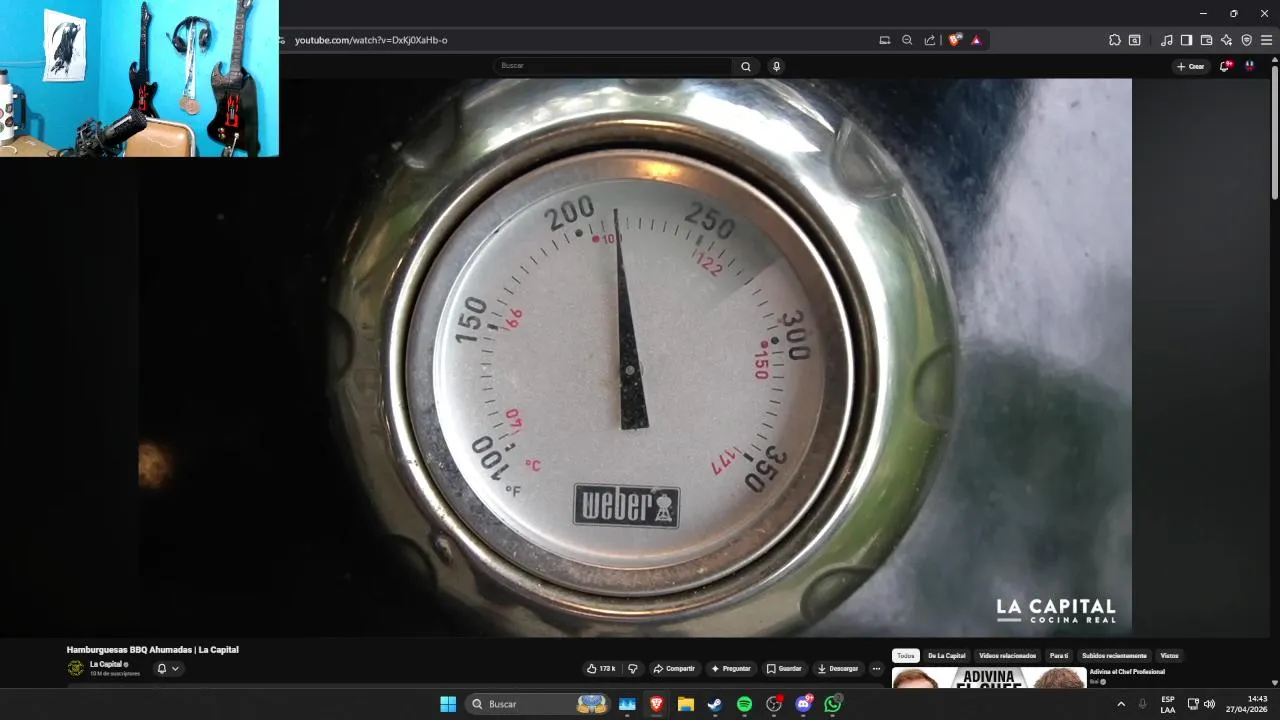This screenshot has height=720, width=1280.
Task: Click the video player to pause
Action: pyautogui.click(x=634, y=357)
